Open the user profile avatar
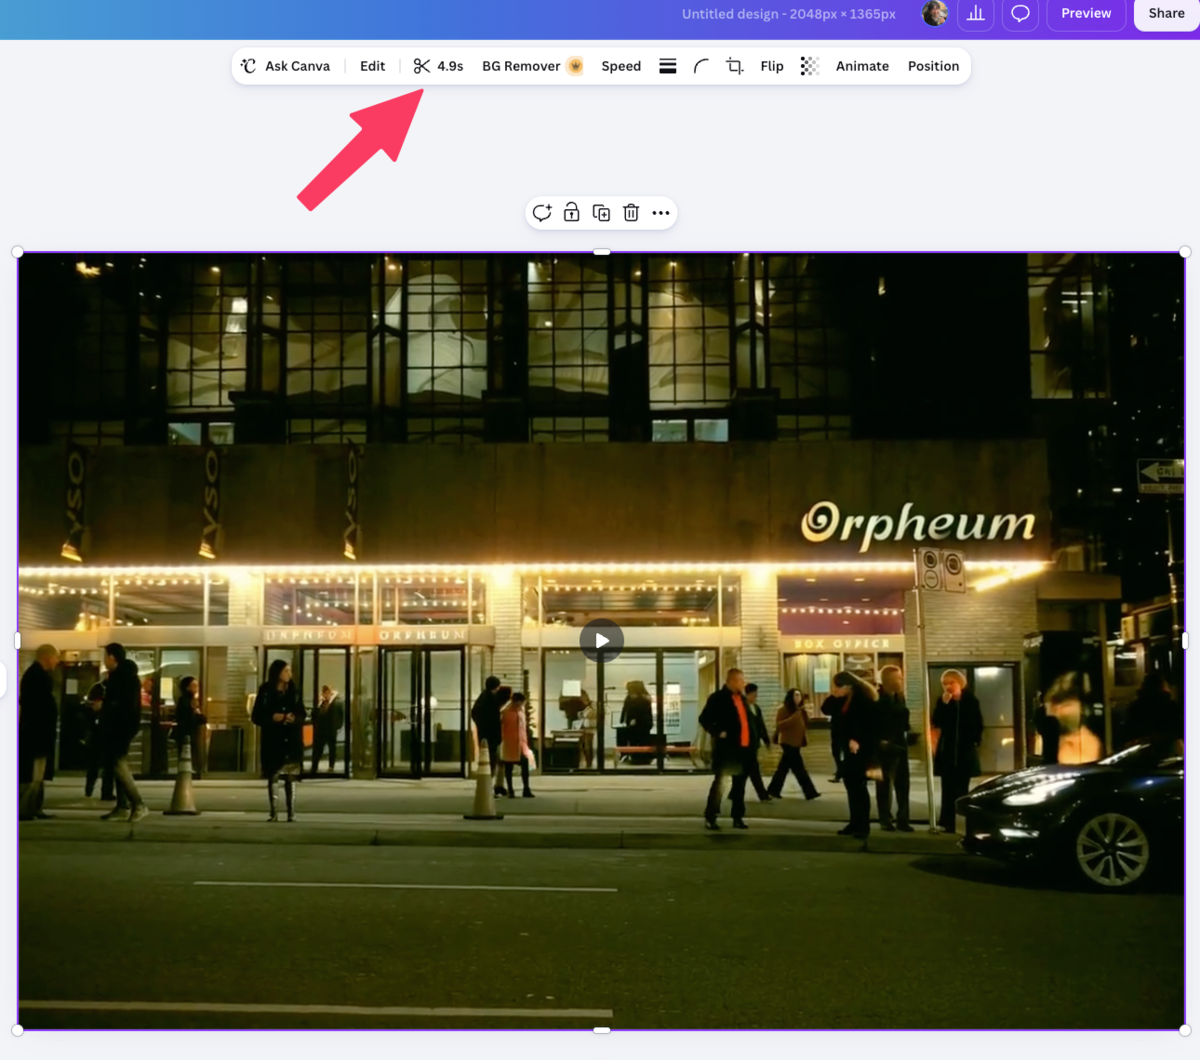 coord(935,13)
